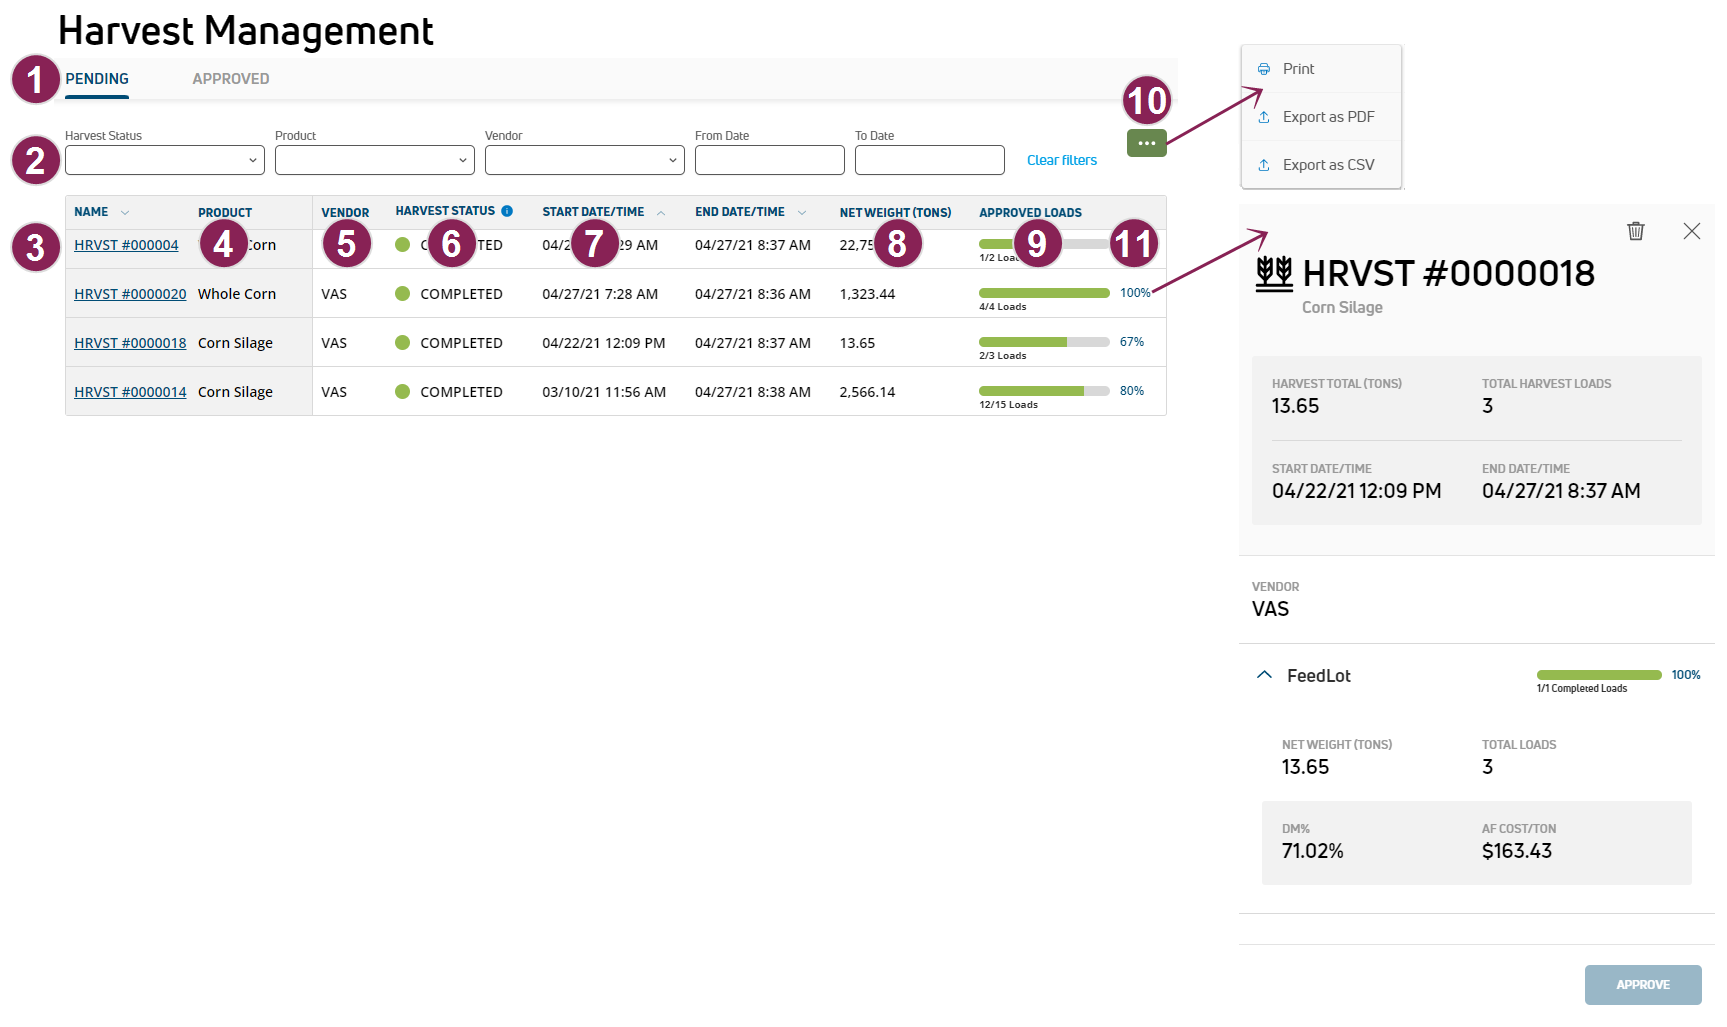Open the Product filter dropdown
The width and height of the screenshot is (1727, 1027).
374,160
